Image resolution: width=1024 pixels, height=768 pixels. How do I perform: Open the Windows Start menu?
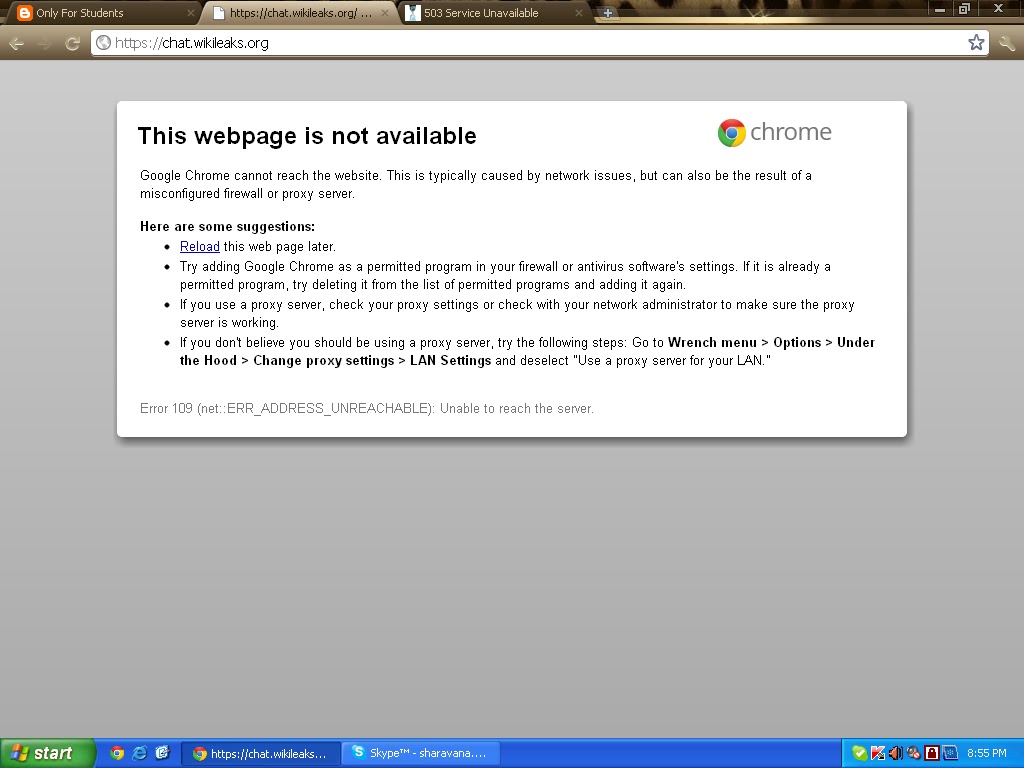tap(47, 753)
